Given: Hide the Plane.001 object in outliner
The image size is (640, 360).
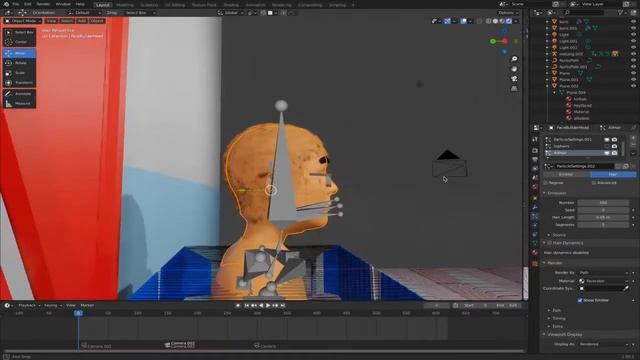Looking at the screenshot, I should [633, 80].
